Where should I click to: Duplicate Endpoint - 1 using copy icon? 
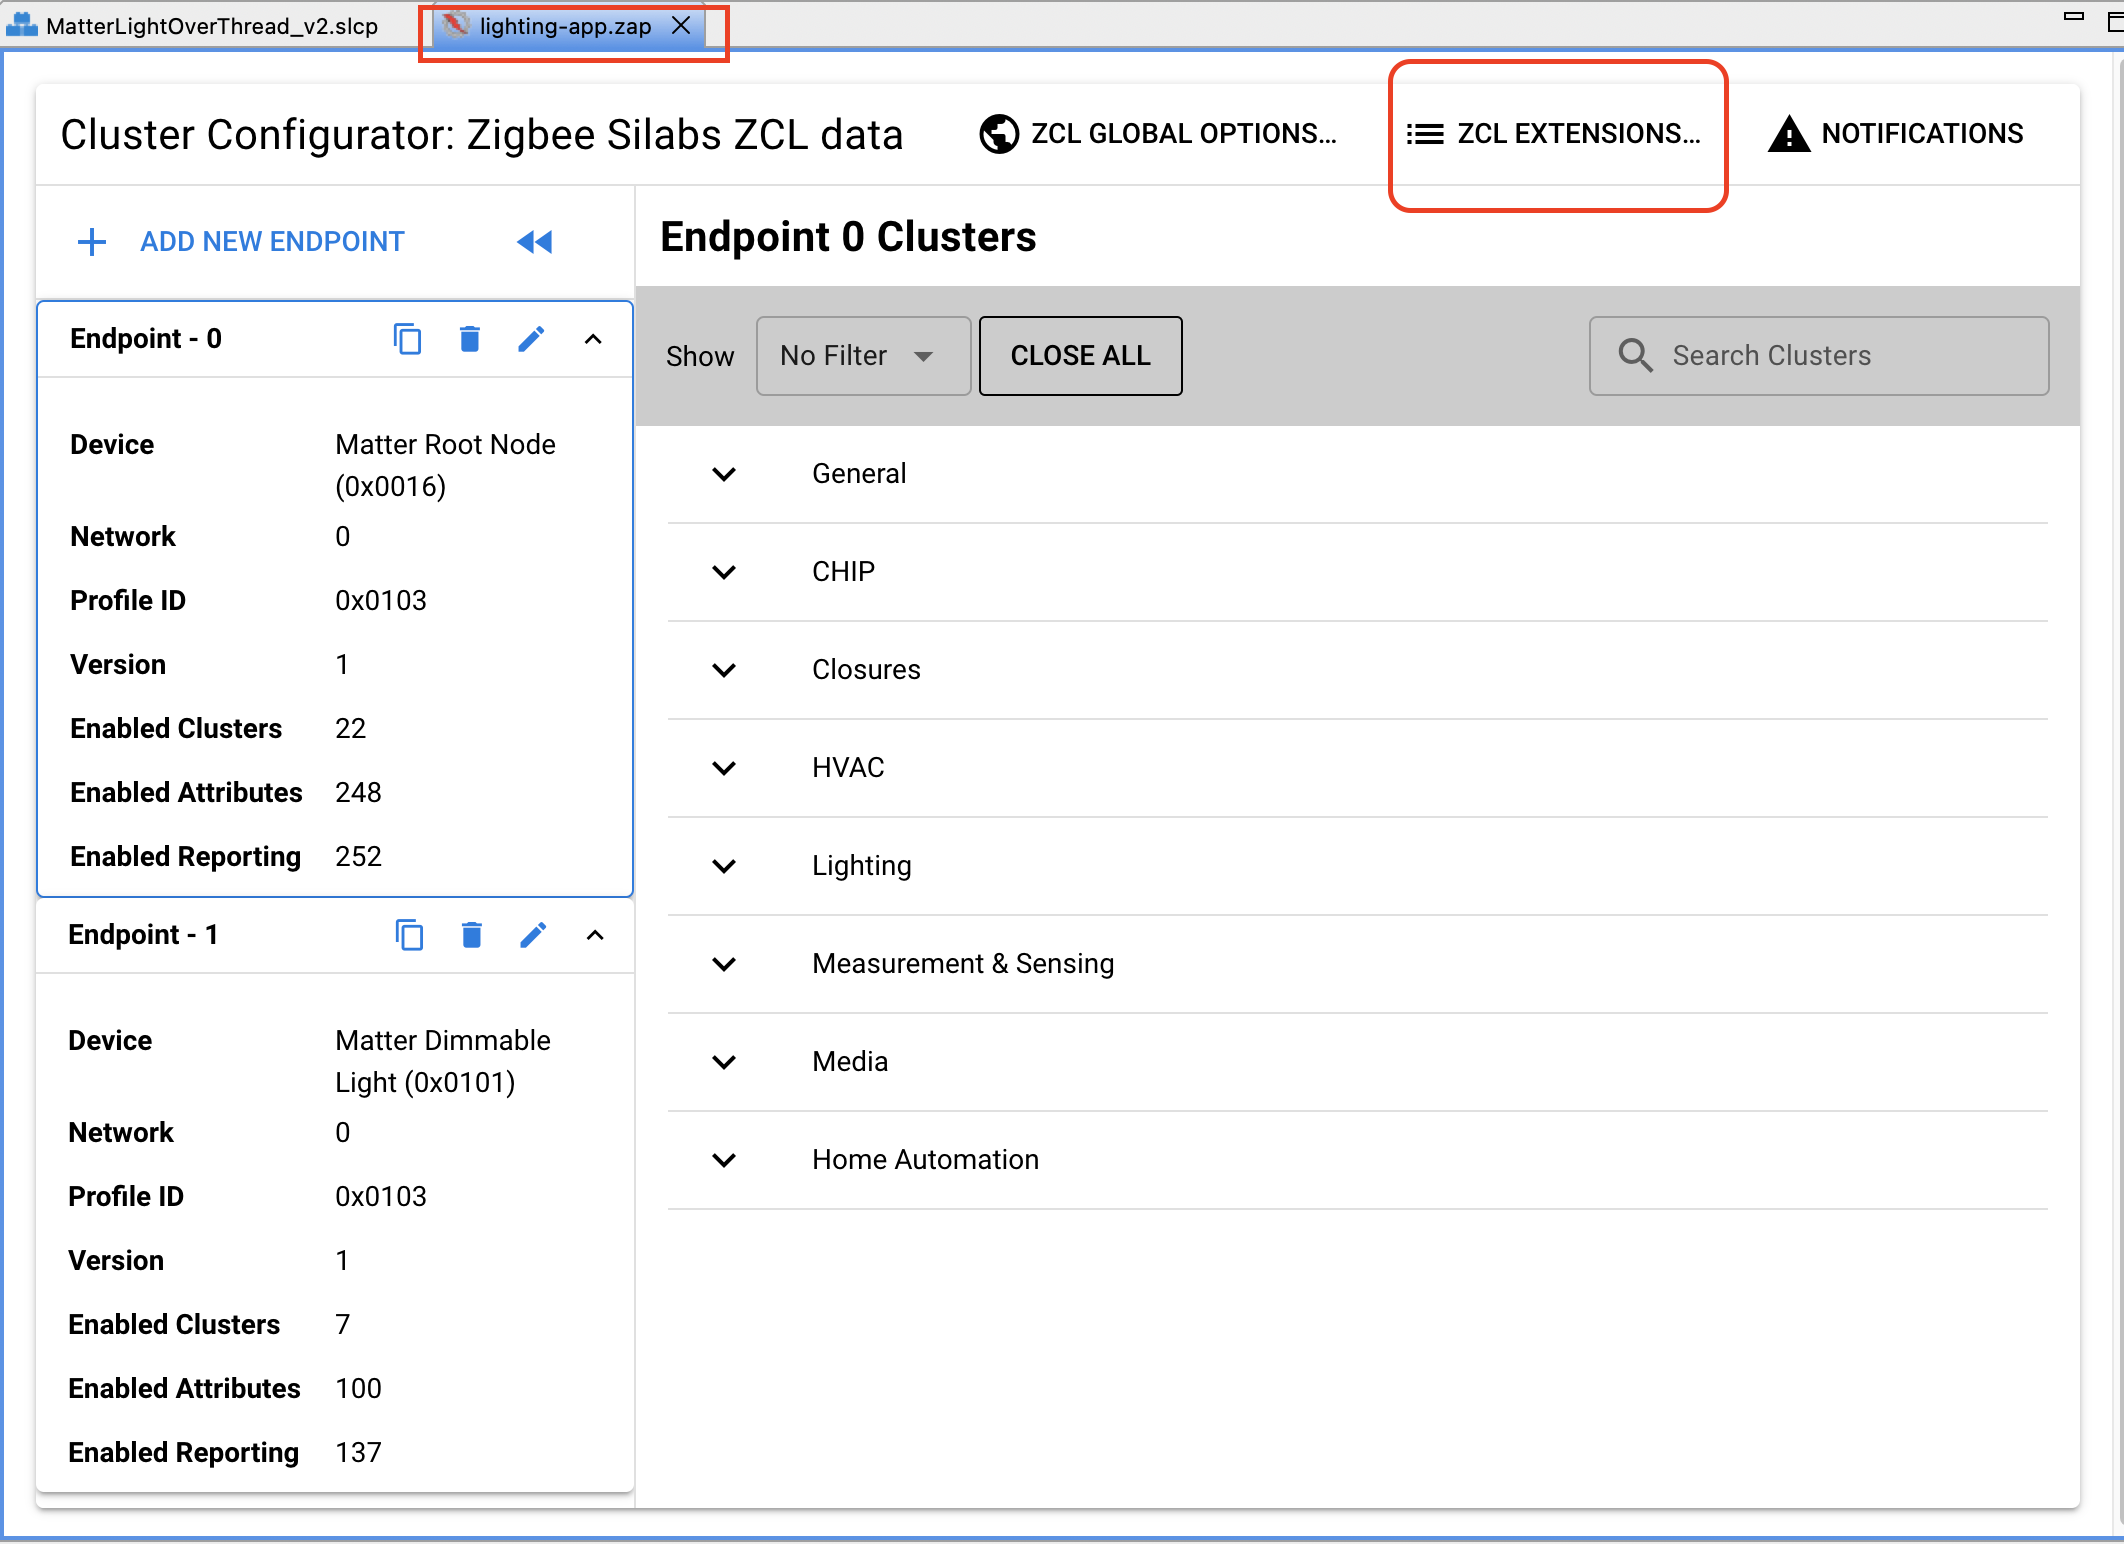coord(409,935)
